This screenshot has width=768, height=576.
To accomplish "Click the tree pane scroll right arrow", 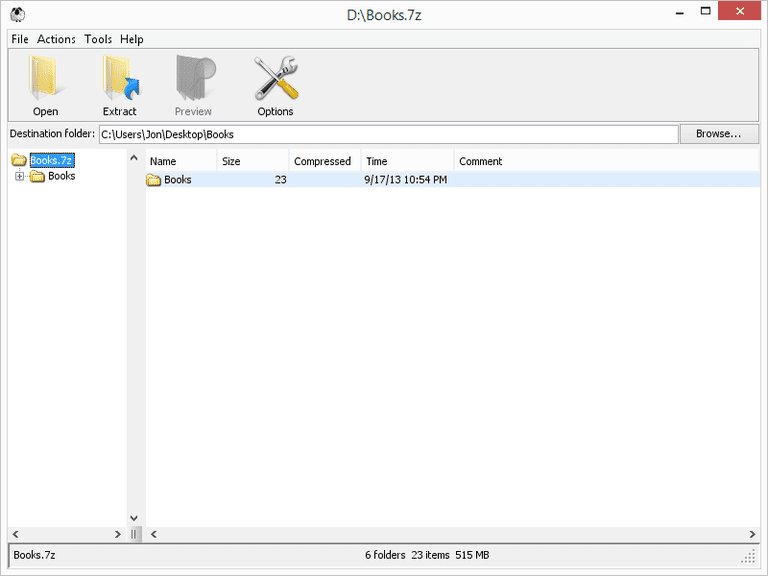I will click(x=118, y=534).
